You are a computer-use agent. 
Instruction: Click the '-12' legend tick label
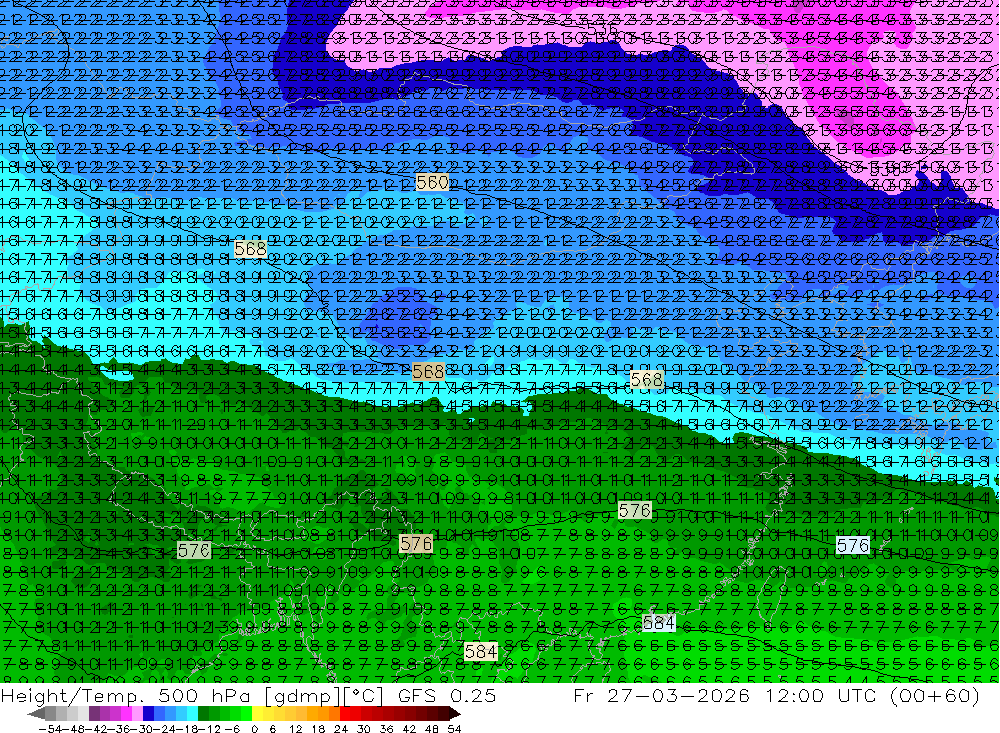pyautogui.click(x=209, y=729)
